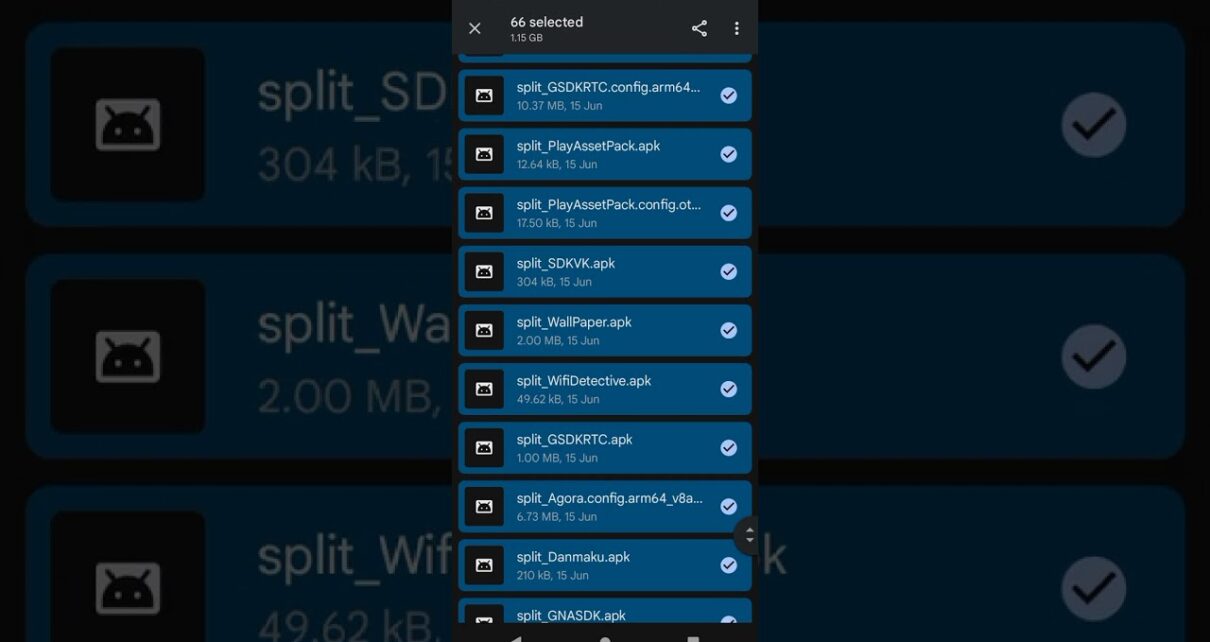Tap the split_GSDKRTC.config.arm64 file icon
This screenshot has height=642, width=1210.
click(484, 96)
